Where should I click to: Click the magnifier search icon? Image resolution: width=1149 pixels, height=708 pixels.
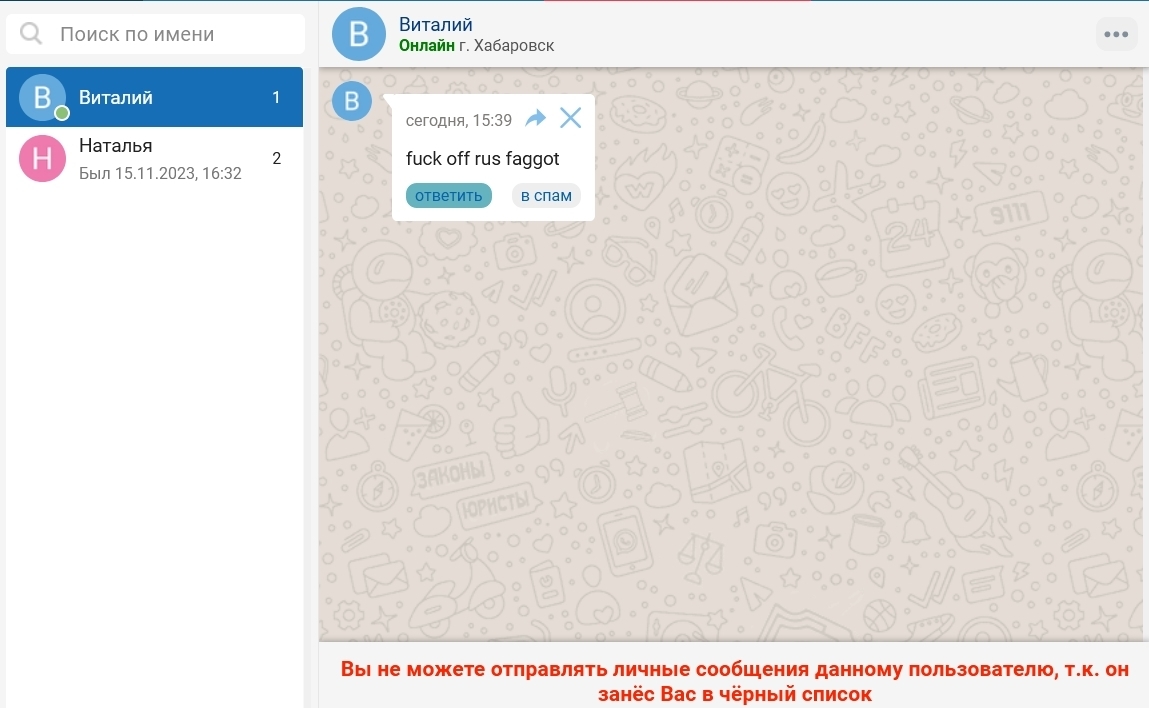pos(31,34)
